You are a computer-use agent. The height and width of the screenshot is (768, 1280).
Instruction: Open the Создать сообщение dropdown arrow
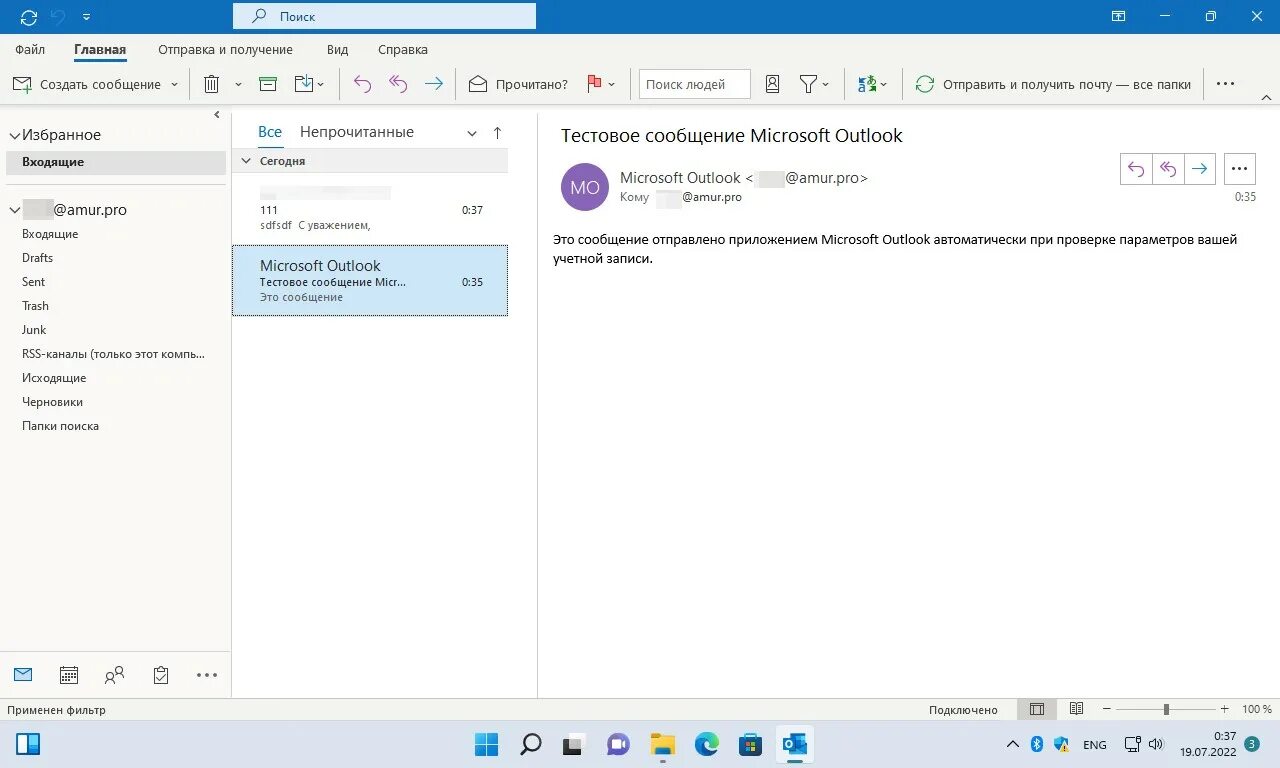pos(174,84)
